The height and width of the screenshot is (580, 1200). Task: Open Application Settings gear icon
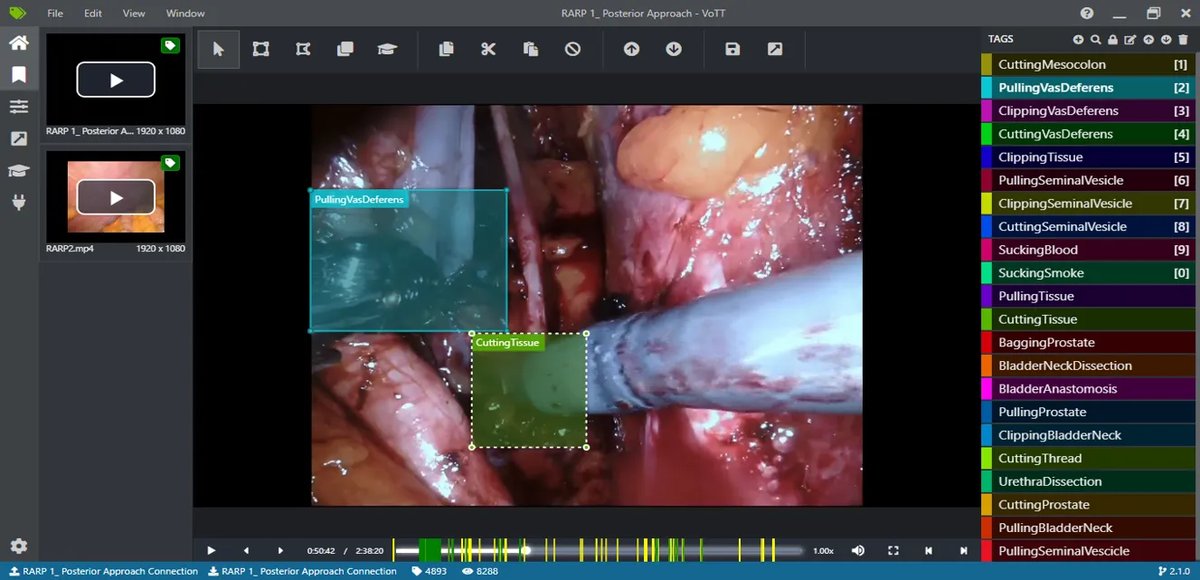[x=18, y=546]
